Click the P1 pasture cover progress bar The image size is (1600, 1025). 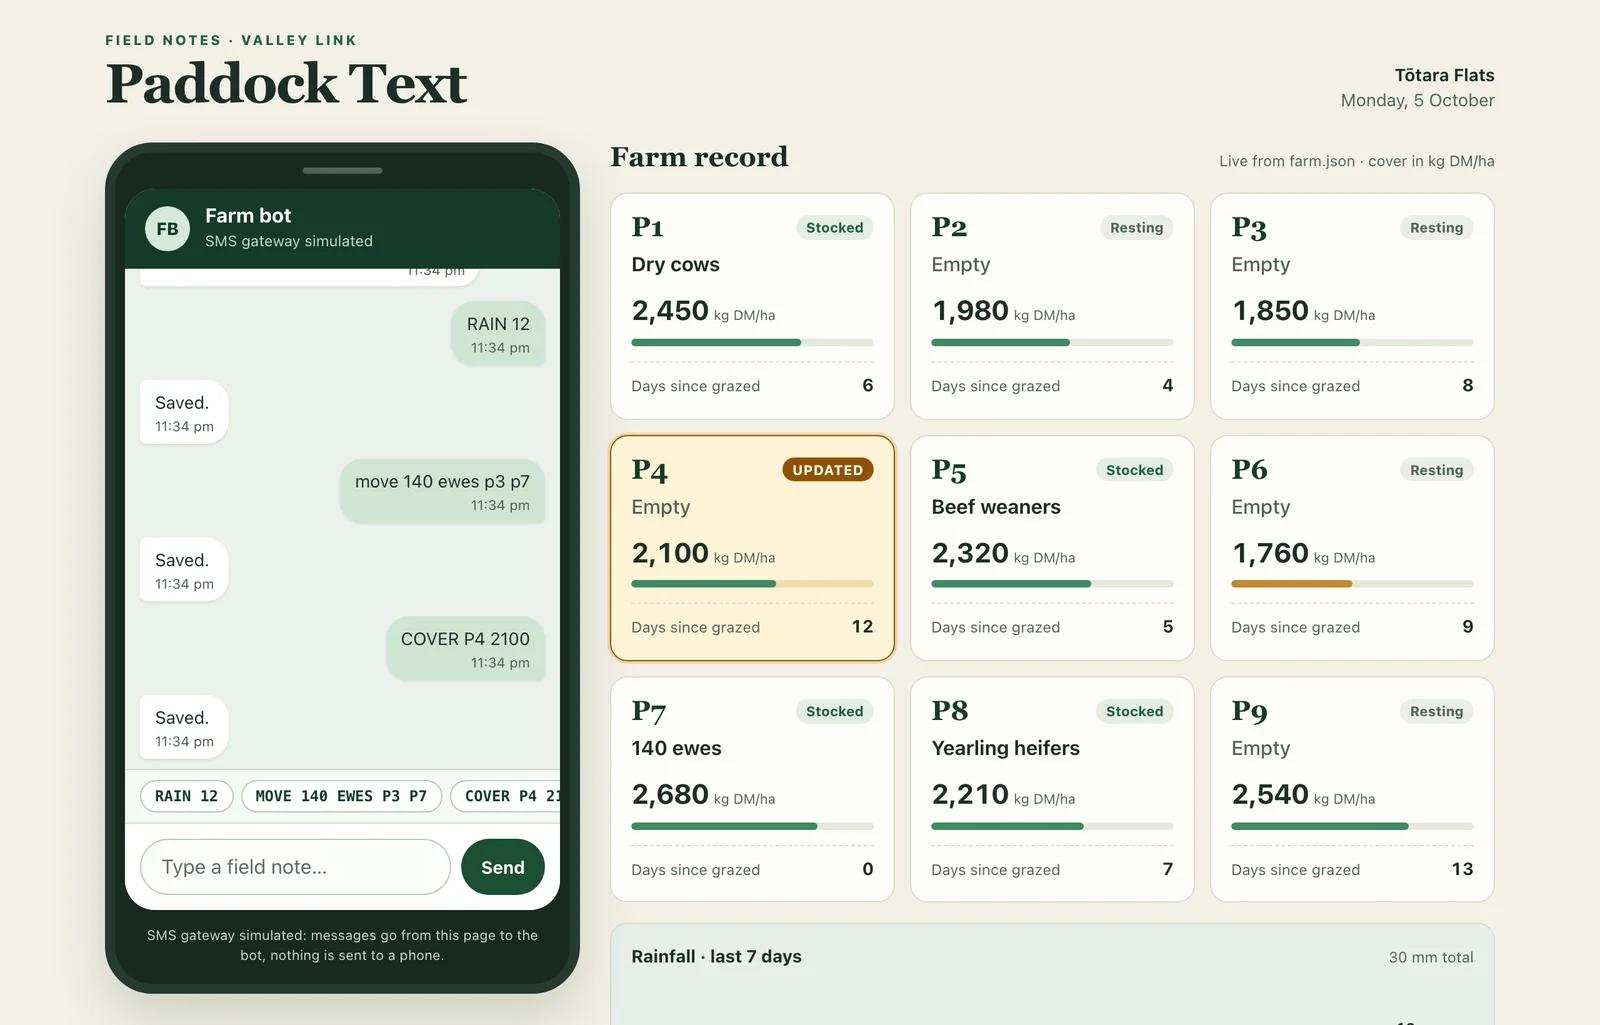pyautogui.click(x=752, y=342)
